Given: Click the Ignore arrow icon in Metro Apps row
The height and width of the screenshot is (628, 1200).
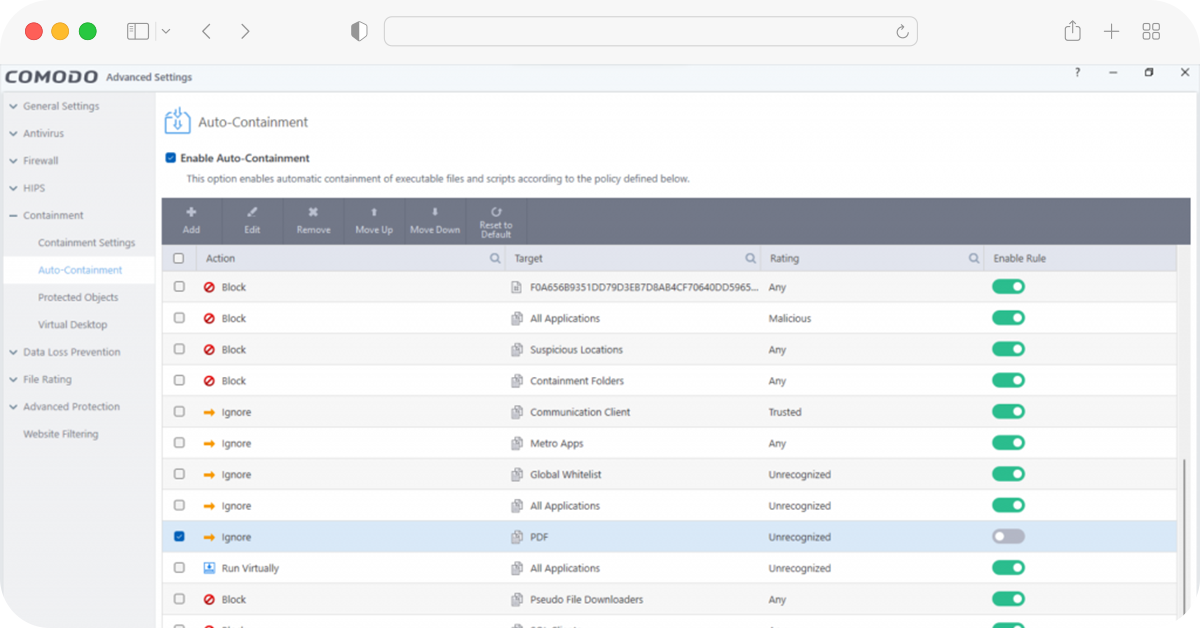Looking at the screenshot, I should click(x=209, y=443).
